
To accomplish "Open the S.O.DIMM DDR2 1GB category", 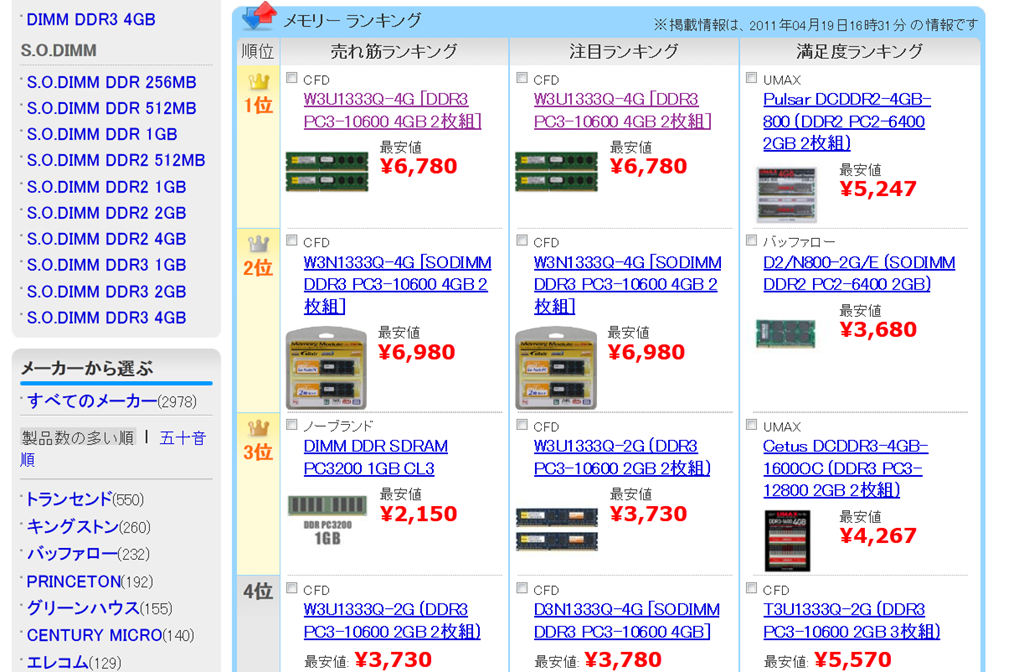I will [x=106, y=187].
